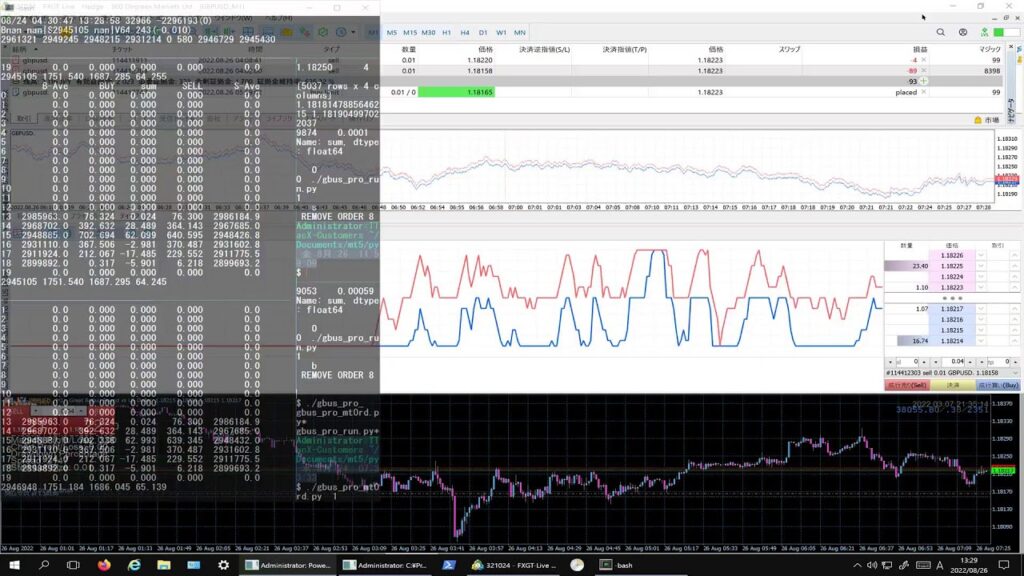Increase price 1.18223 using its up arrow
Screen dimensions: 1024x576
click(1013, 287)
